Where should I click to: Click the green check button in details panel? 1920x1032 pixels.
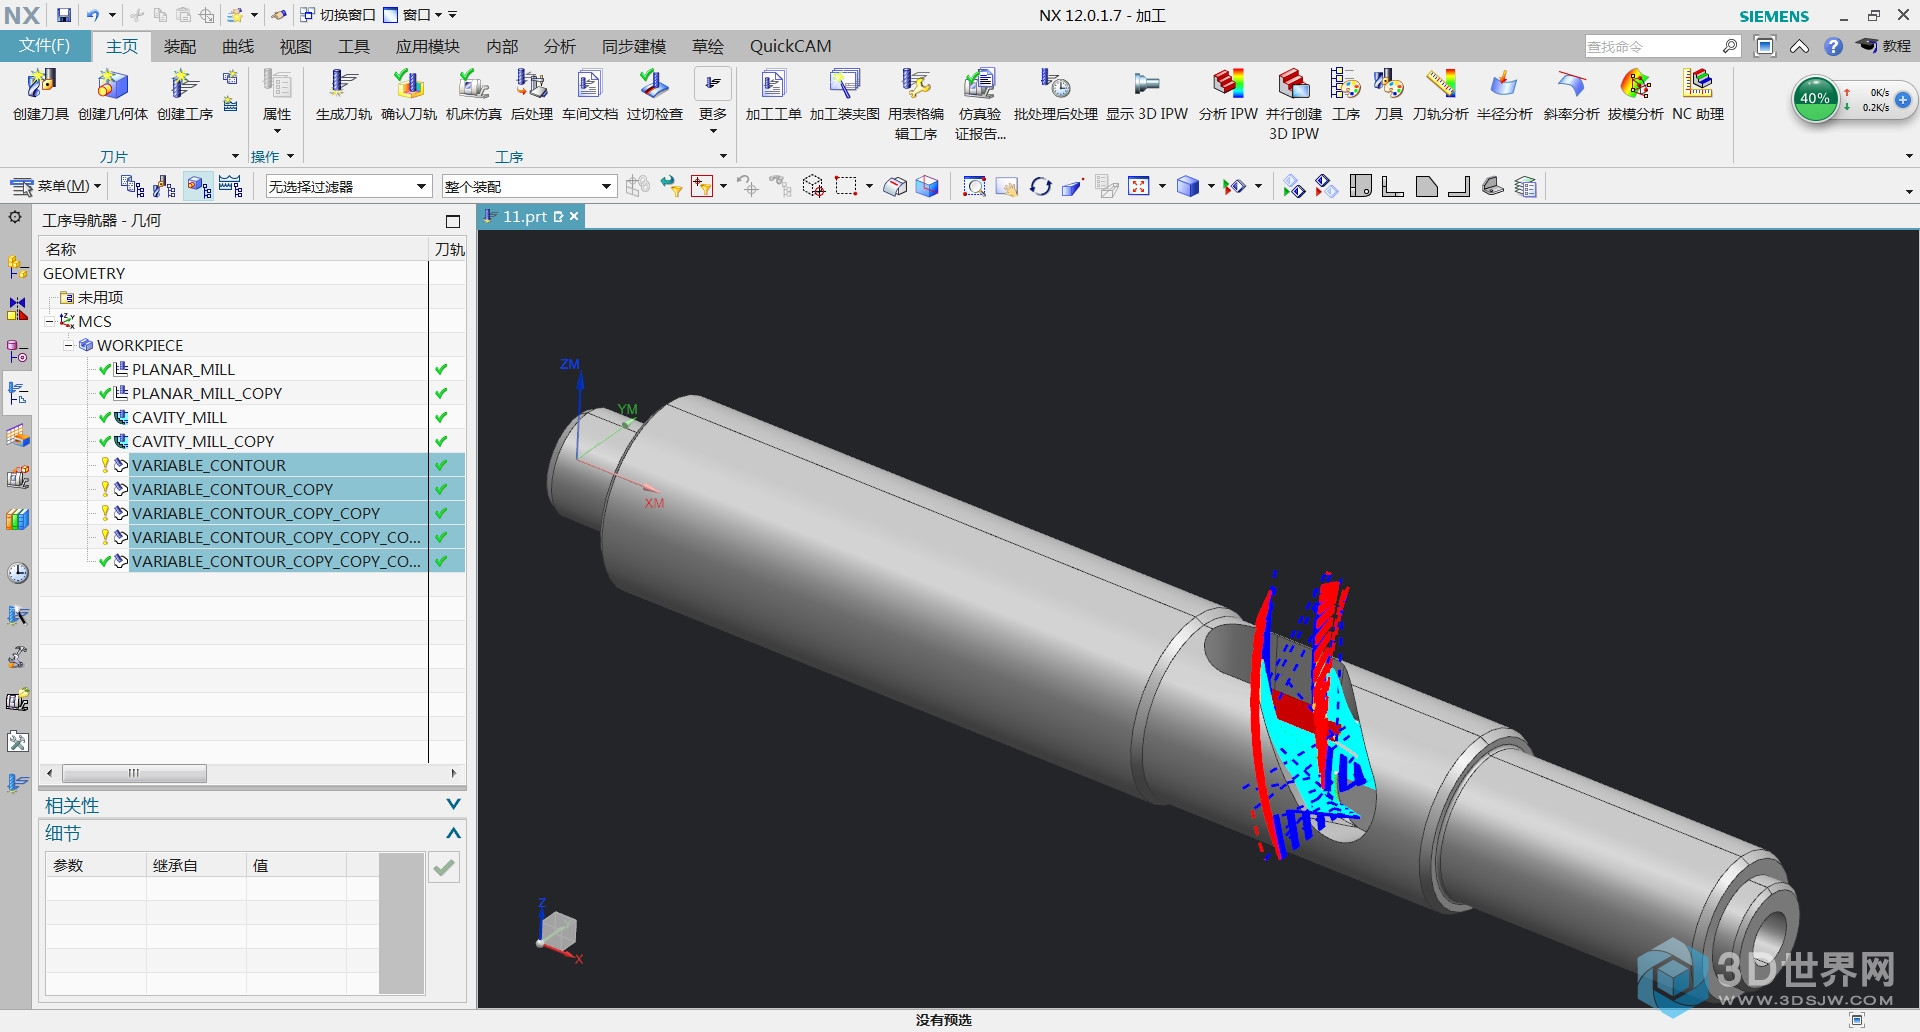click(x=444, y=867)
